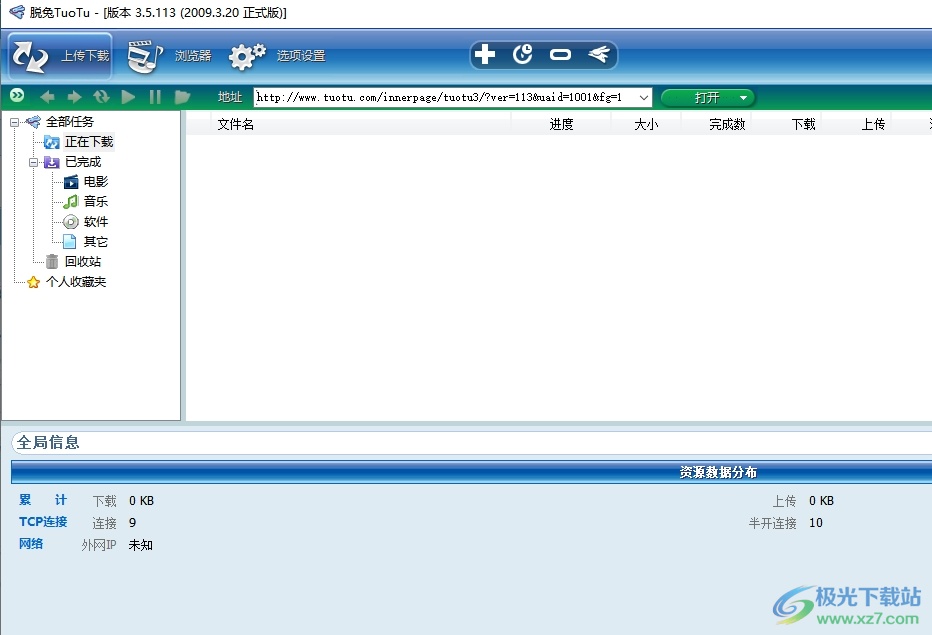The height and width of the screenshot is (635, 932).
Task: Sort by 大小 size column header
Action: tap(646, 124)
